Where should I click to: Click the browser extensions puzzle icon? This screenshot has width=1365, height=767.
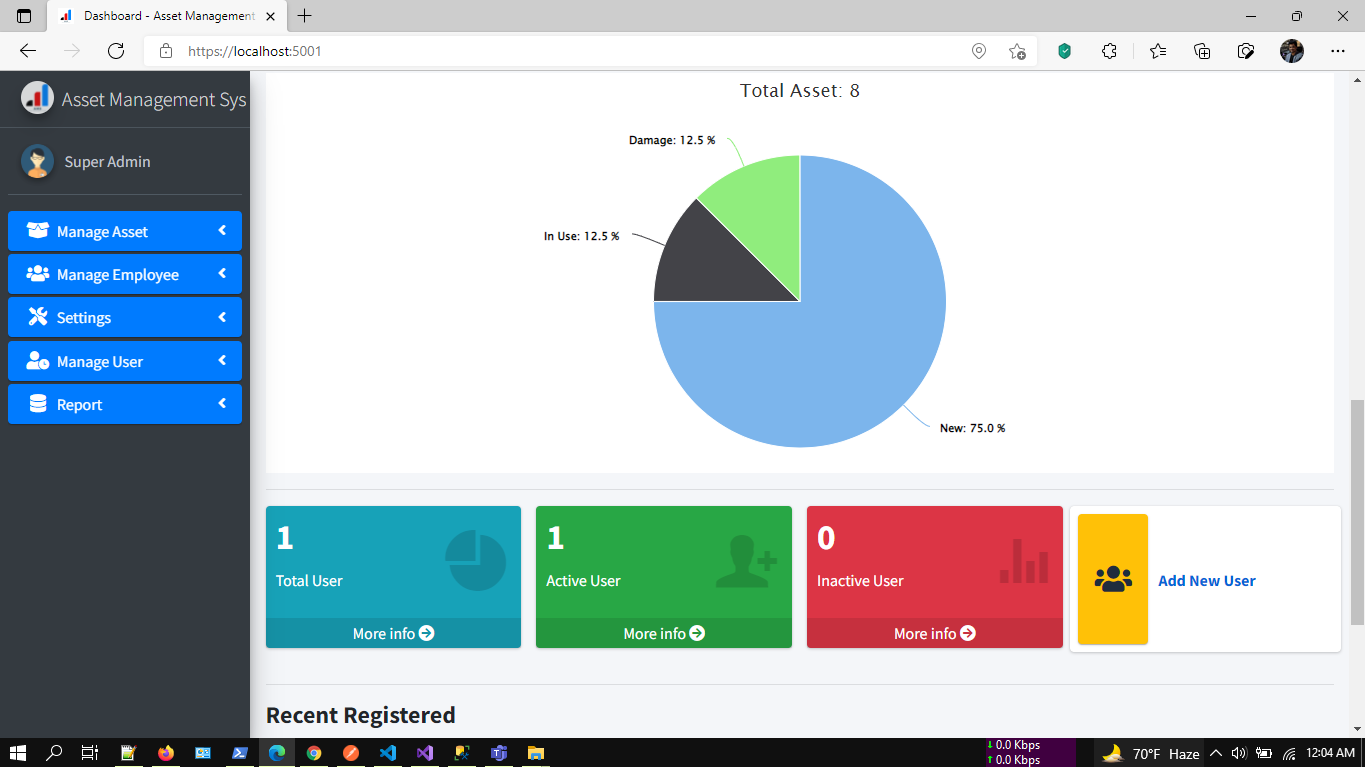(1109, 51)
